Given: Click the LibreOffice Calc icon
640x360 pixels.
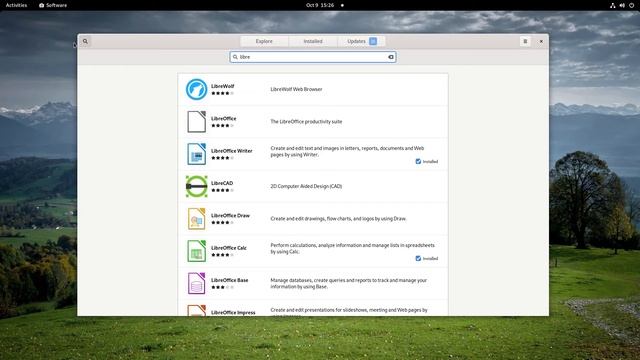Looking at the screenshot, I should [x=196, y=251].
